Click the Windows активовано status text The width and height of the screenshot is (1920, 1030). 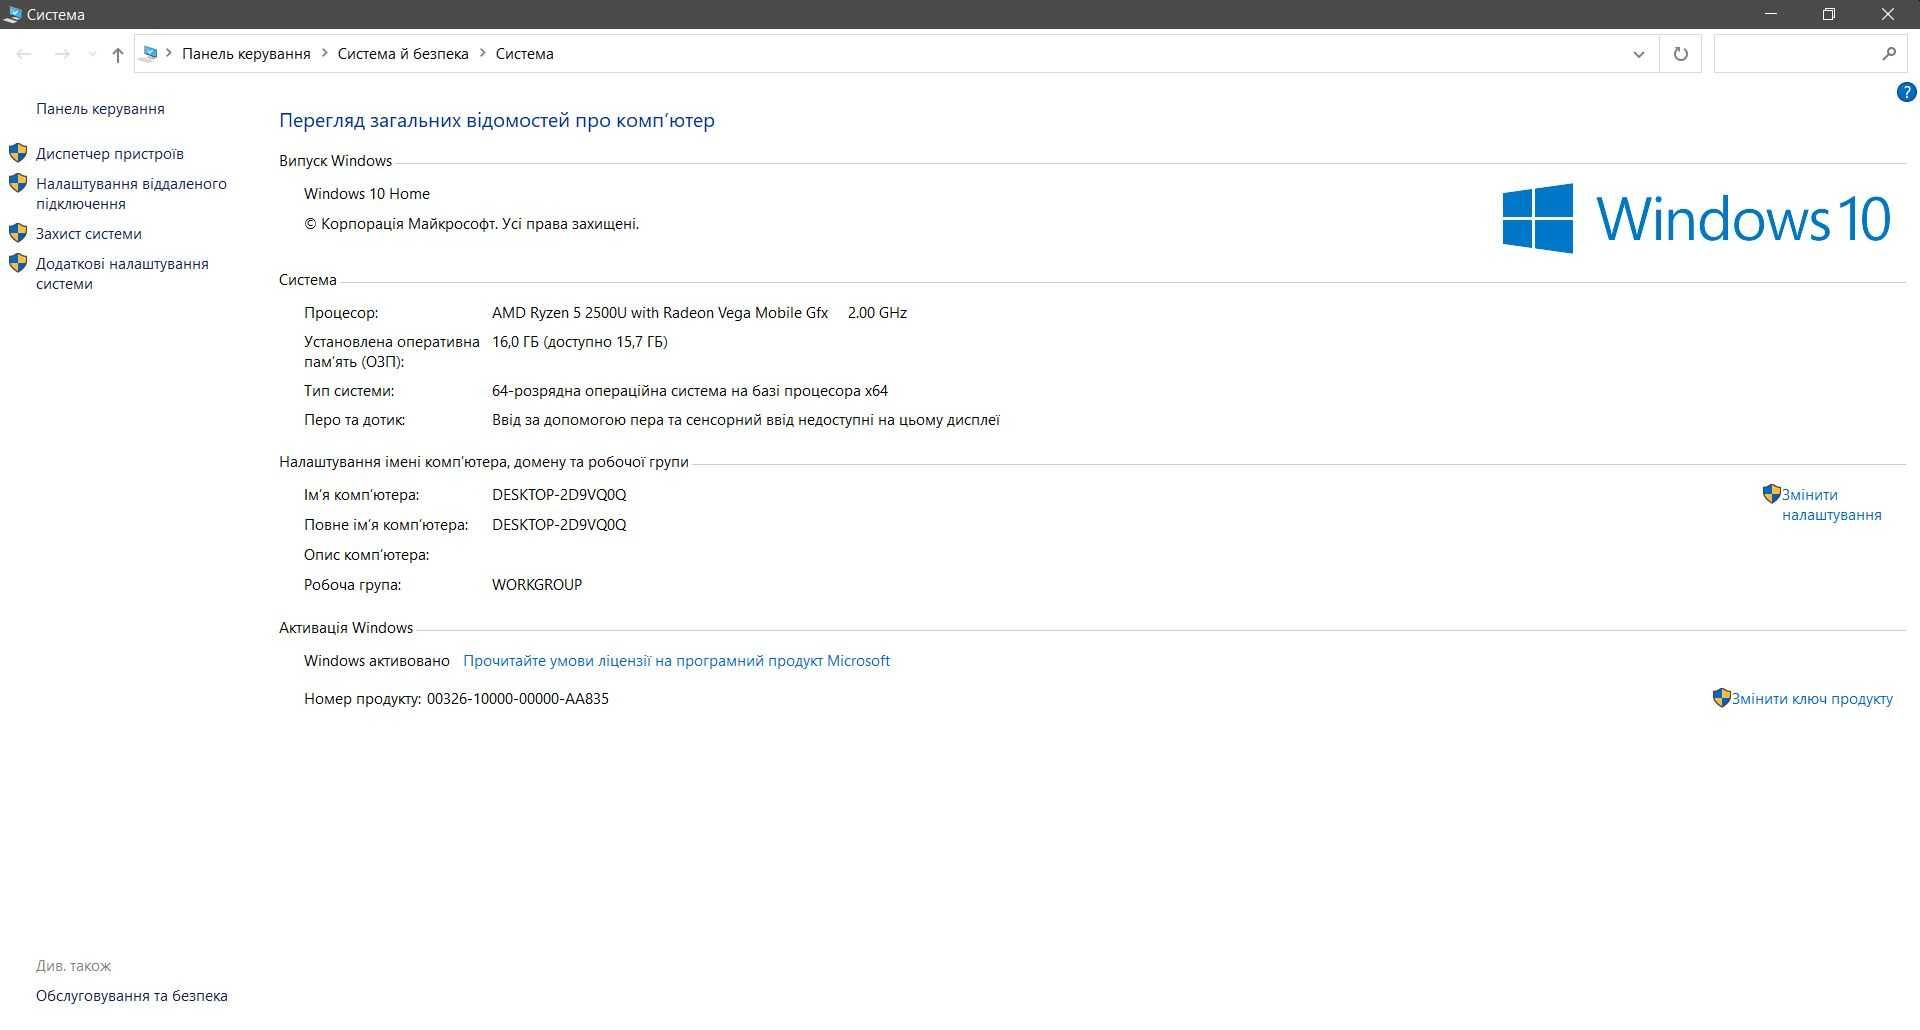[x=377, y=661]
